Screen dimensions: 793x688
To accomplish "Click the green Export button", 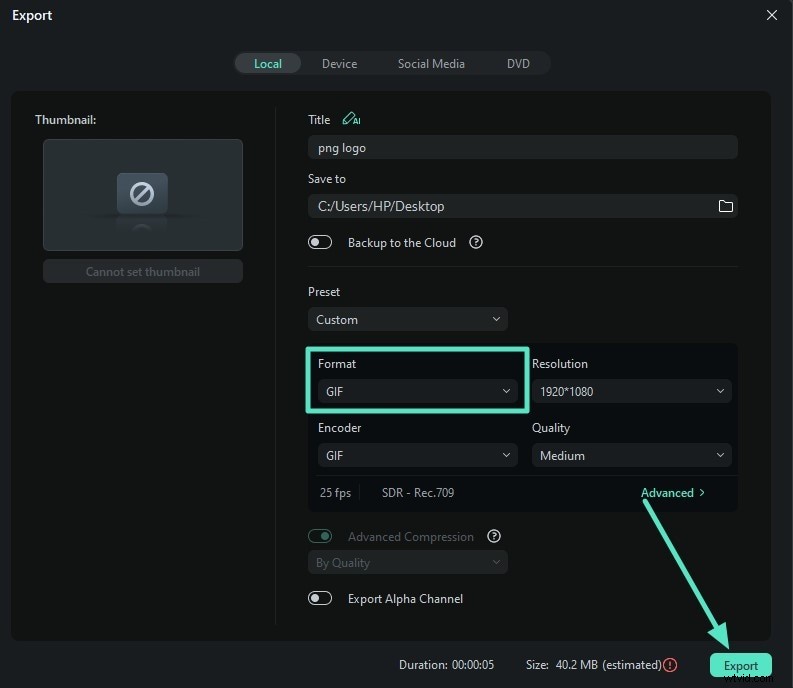I will pos(741,666).
